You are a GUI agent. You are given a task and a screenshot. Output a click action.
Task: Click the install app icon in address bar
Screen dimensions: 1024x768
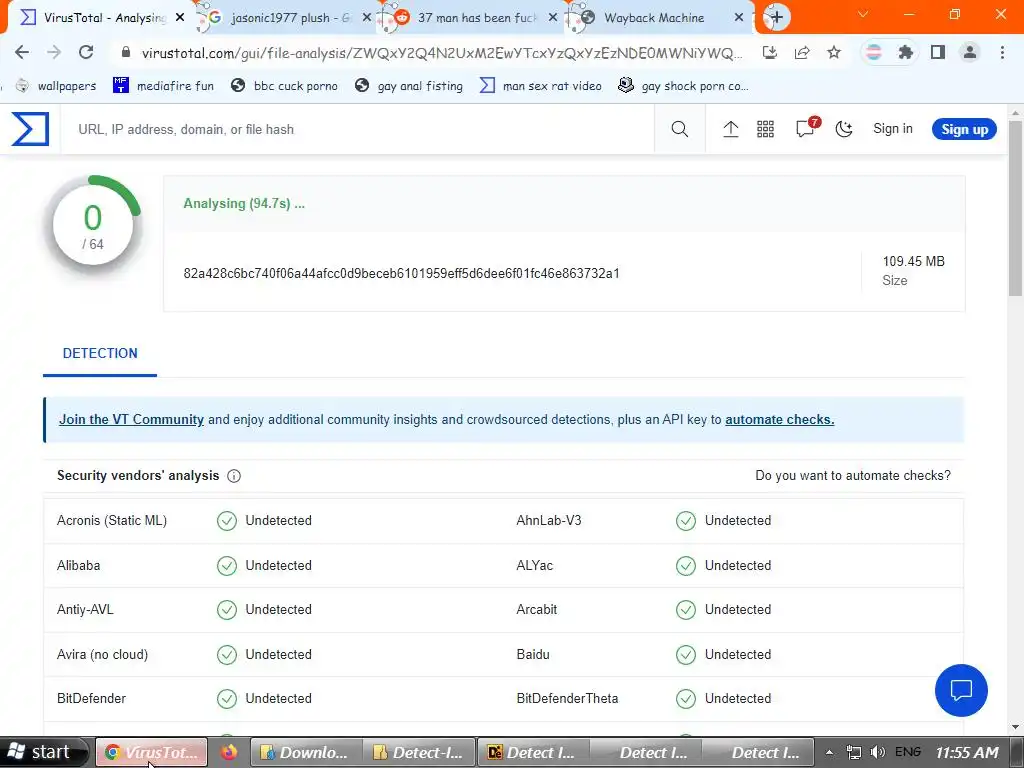click(x=770, y=52)
